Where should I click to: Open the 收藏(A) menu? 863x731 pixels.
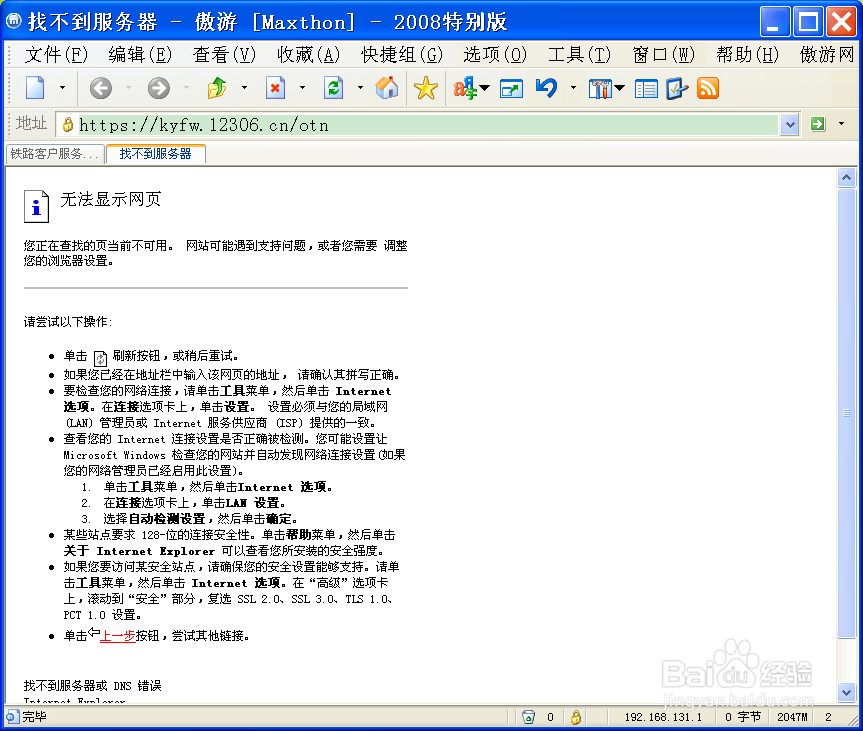(309, 54)
